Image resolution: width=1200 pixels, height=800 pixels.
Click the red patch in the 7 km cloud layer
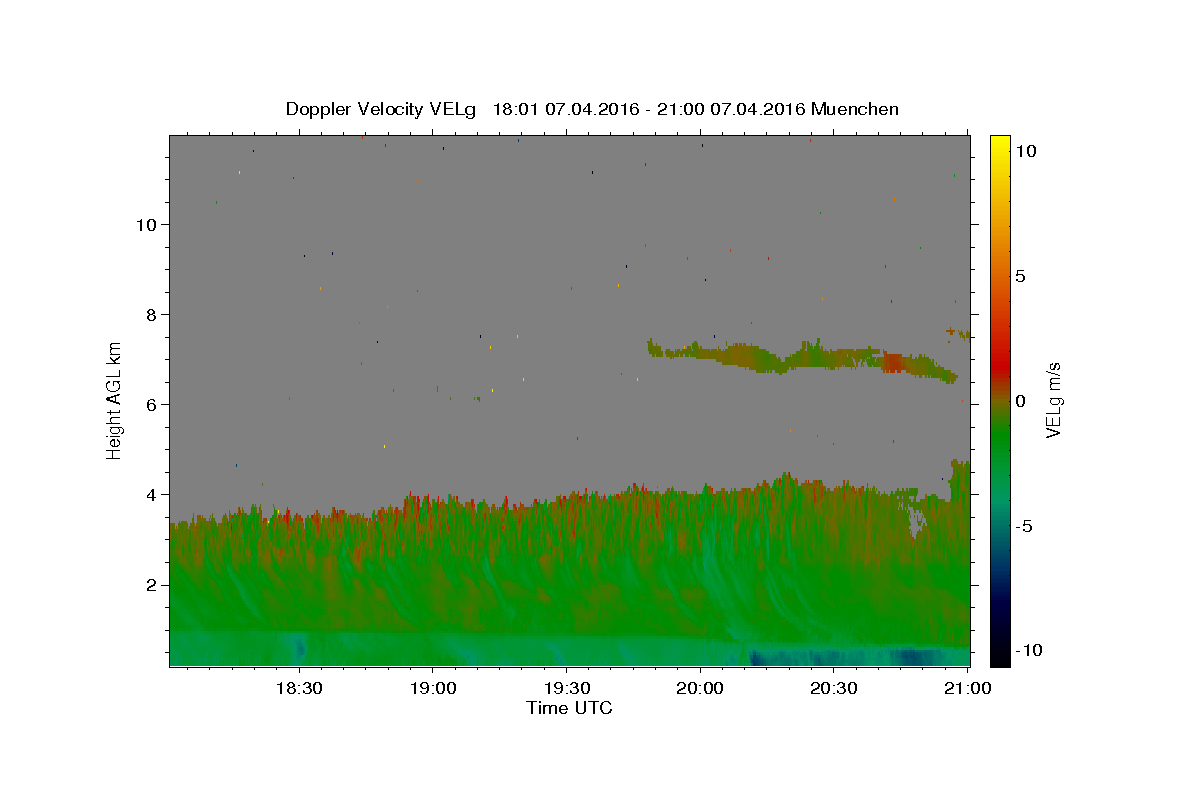coord(893,362)
